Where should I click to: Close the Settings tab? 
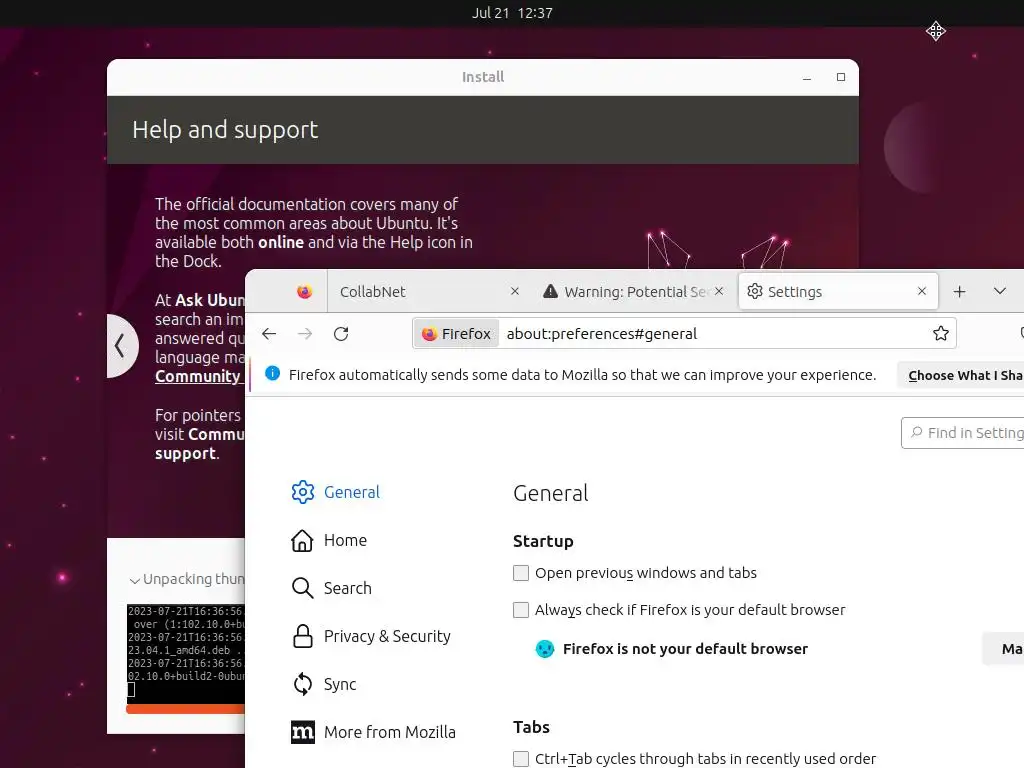pos(921,291)
